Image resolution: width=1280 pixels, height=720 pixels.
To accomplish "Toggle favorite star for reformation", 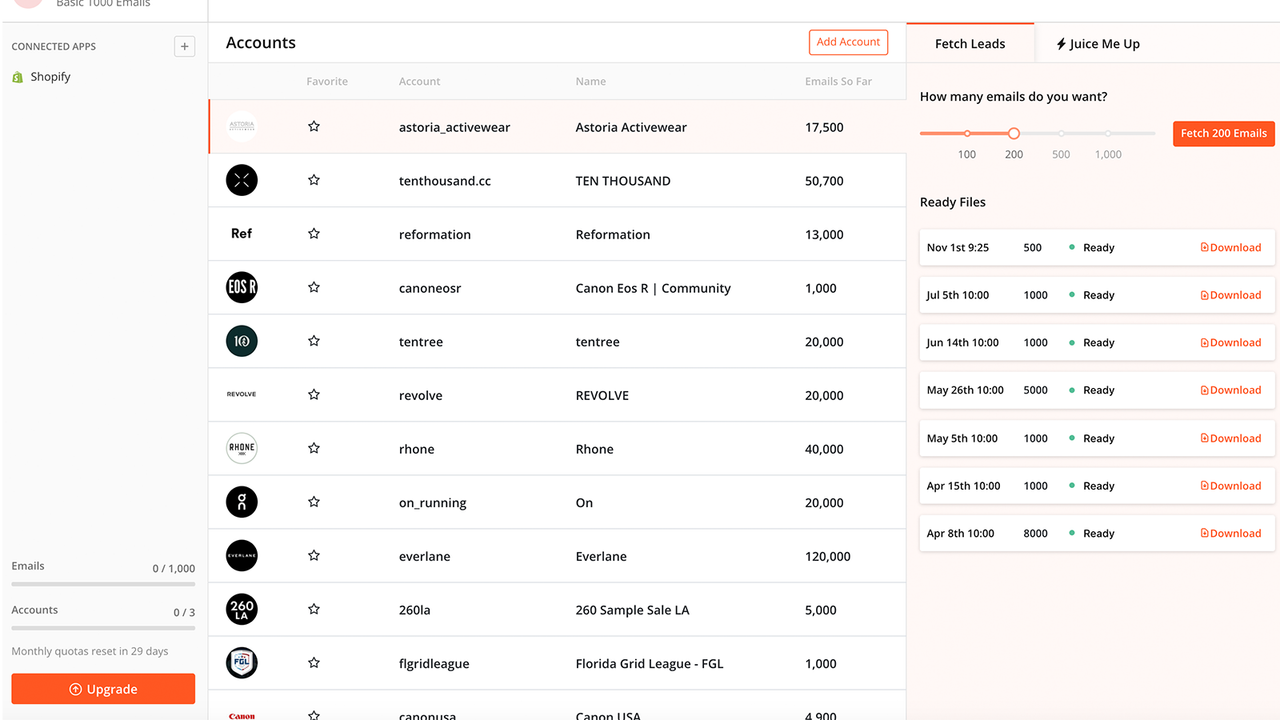I will [x=314, y=234].
